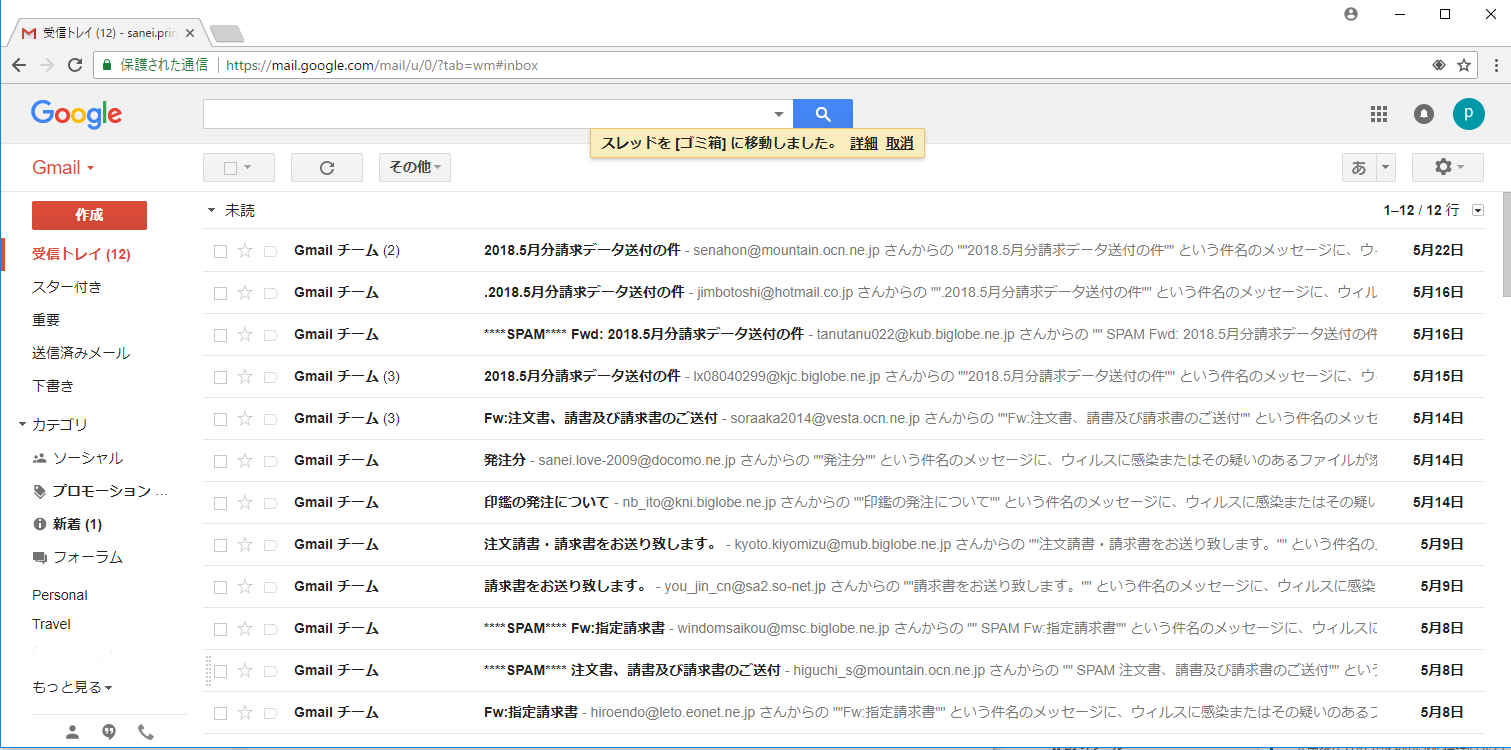Open Google notifications bell icon
Viewport: 1511px width, 750px height.
[1424, 114]
